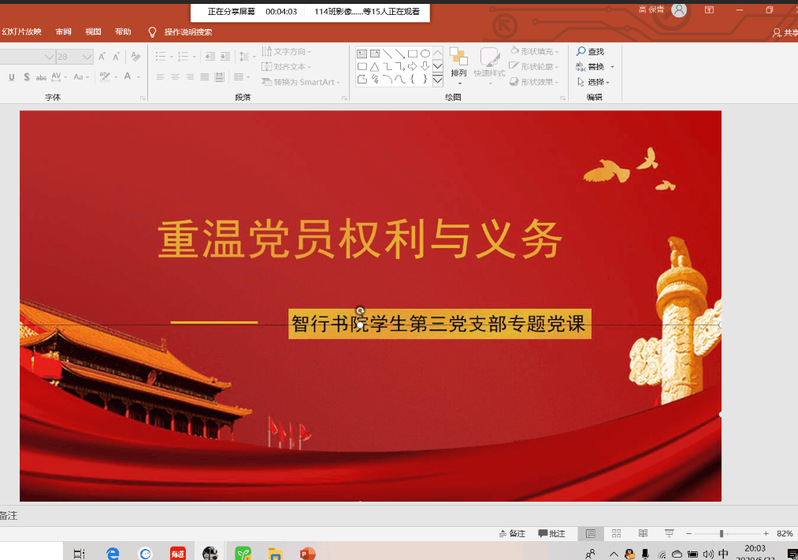798x560 pixels.
Task: Click Convert to SmartArt (转换为 SmartArt)
Action: (299, 82)
